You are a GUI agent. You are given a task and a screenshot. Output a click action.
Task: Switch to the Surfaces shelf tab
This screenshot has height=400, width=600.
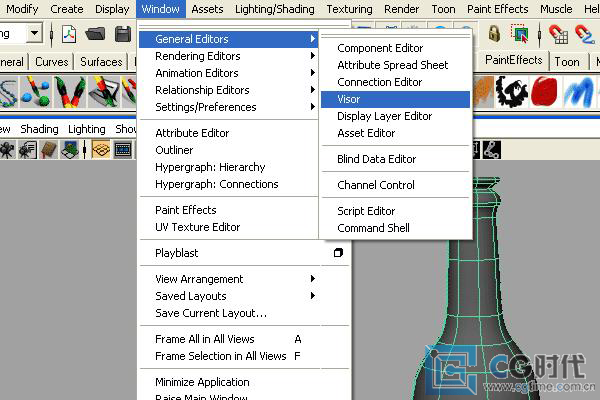[101, 62]
